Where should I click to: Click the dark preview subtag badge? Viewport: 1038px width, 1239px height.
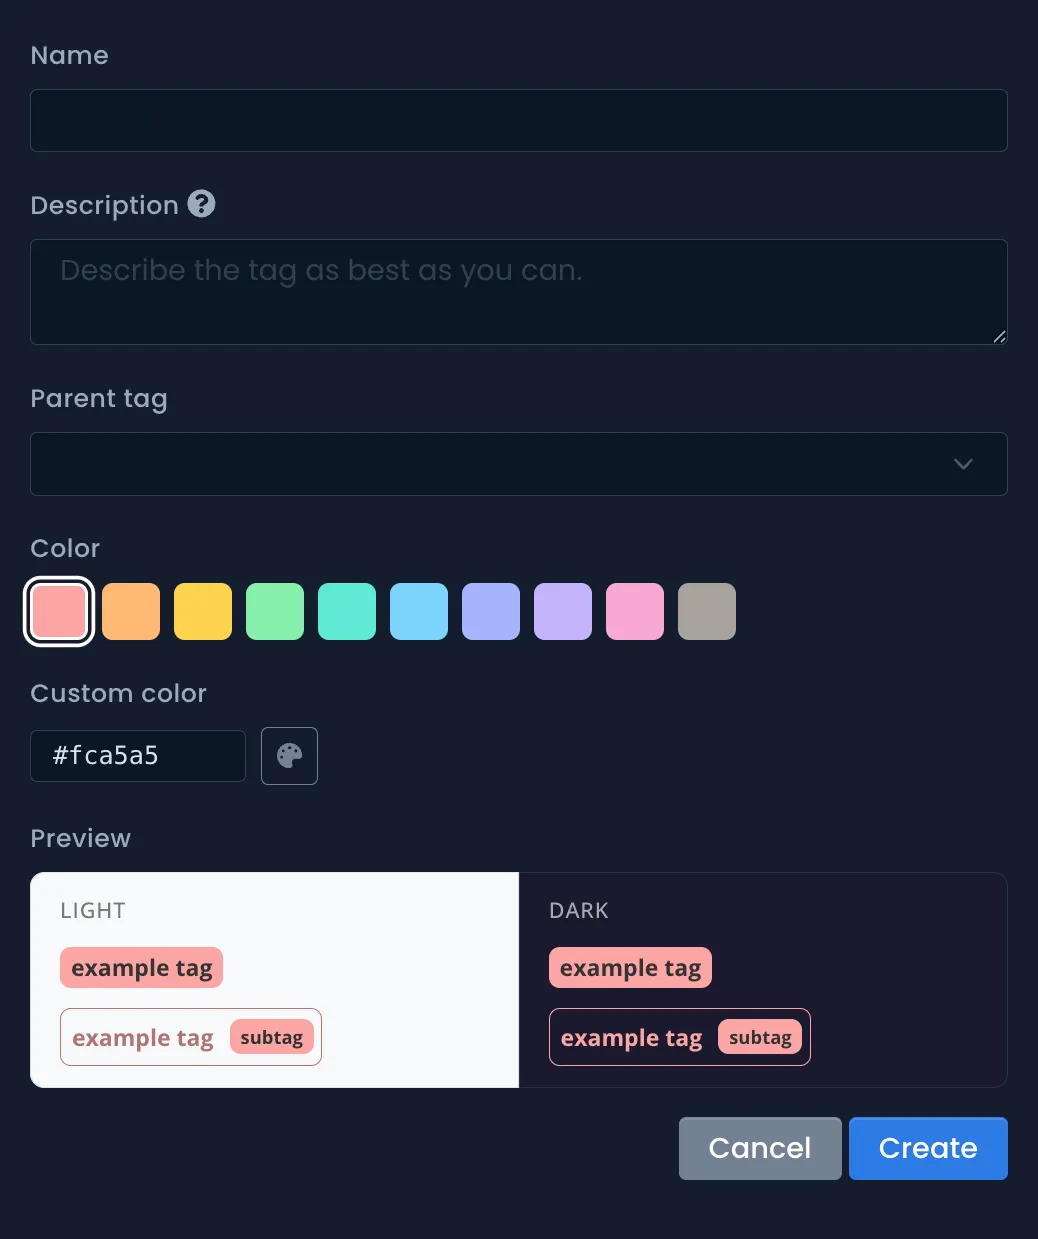[760, 1038]
